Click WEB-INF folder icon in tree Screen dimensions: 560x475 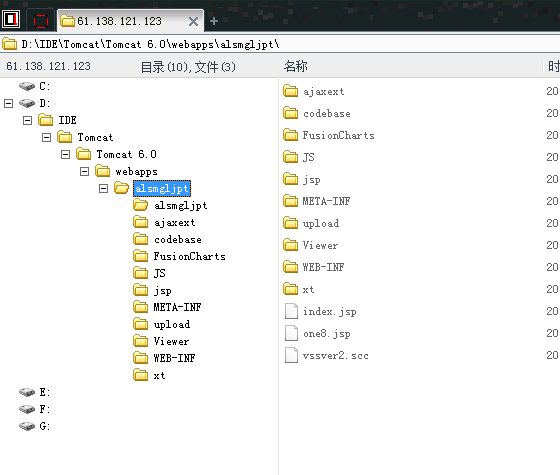pyautogui.click(x=141, y=358)
